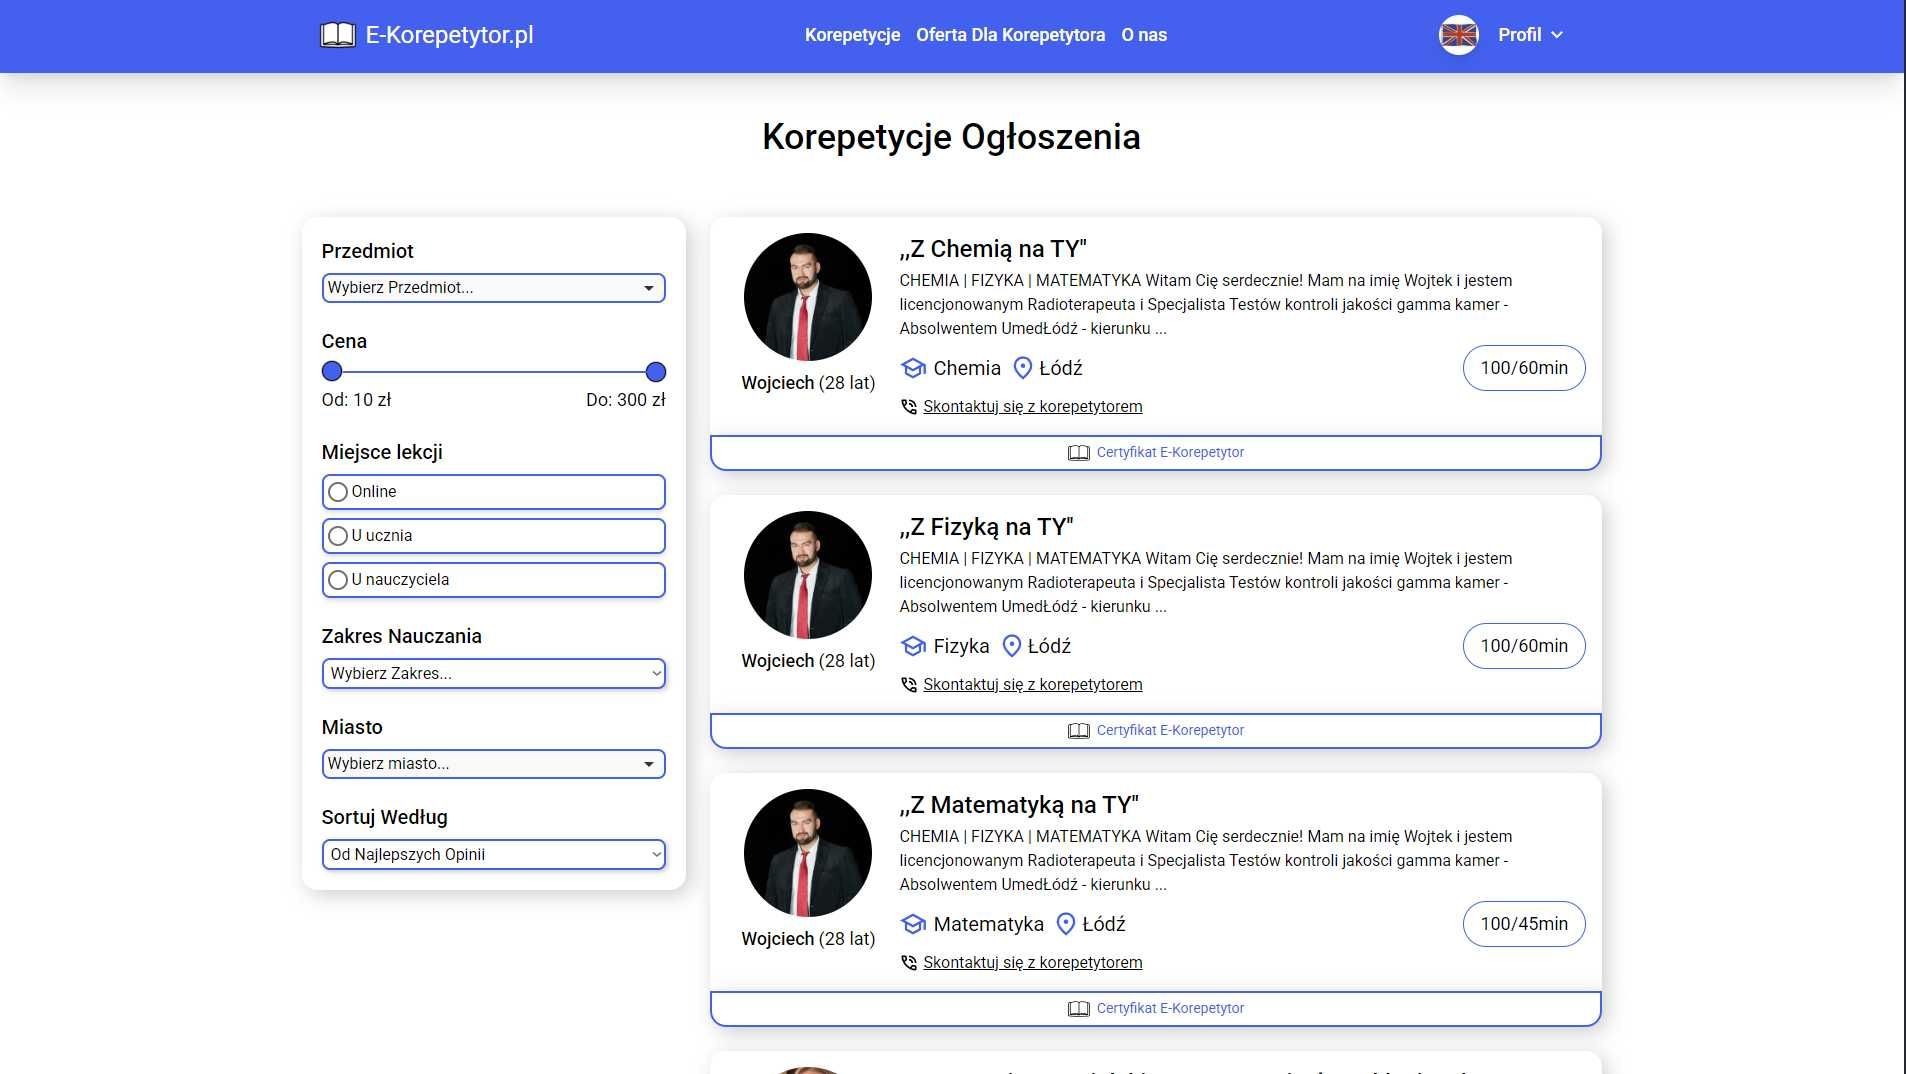Open the Wybierz Zakres dropdown

tap(493, 674)
